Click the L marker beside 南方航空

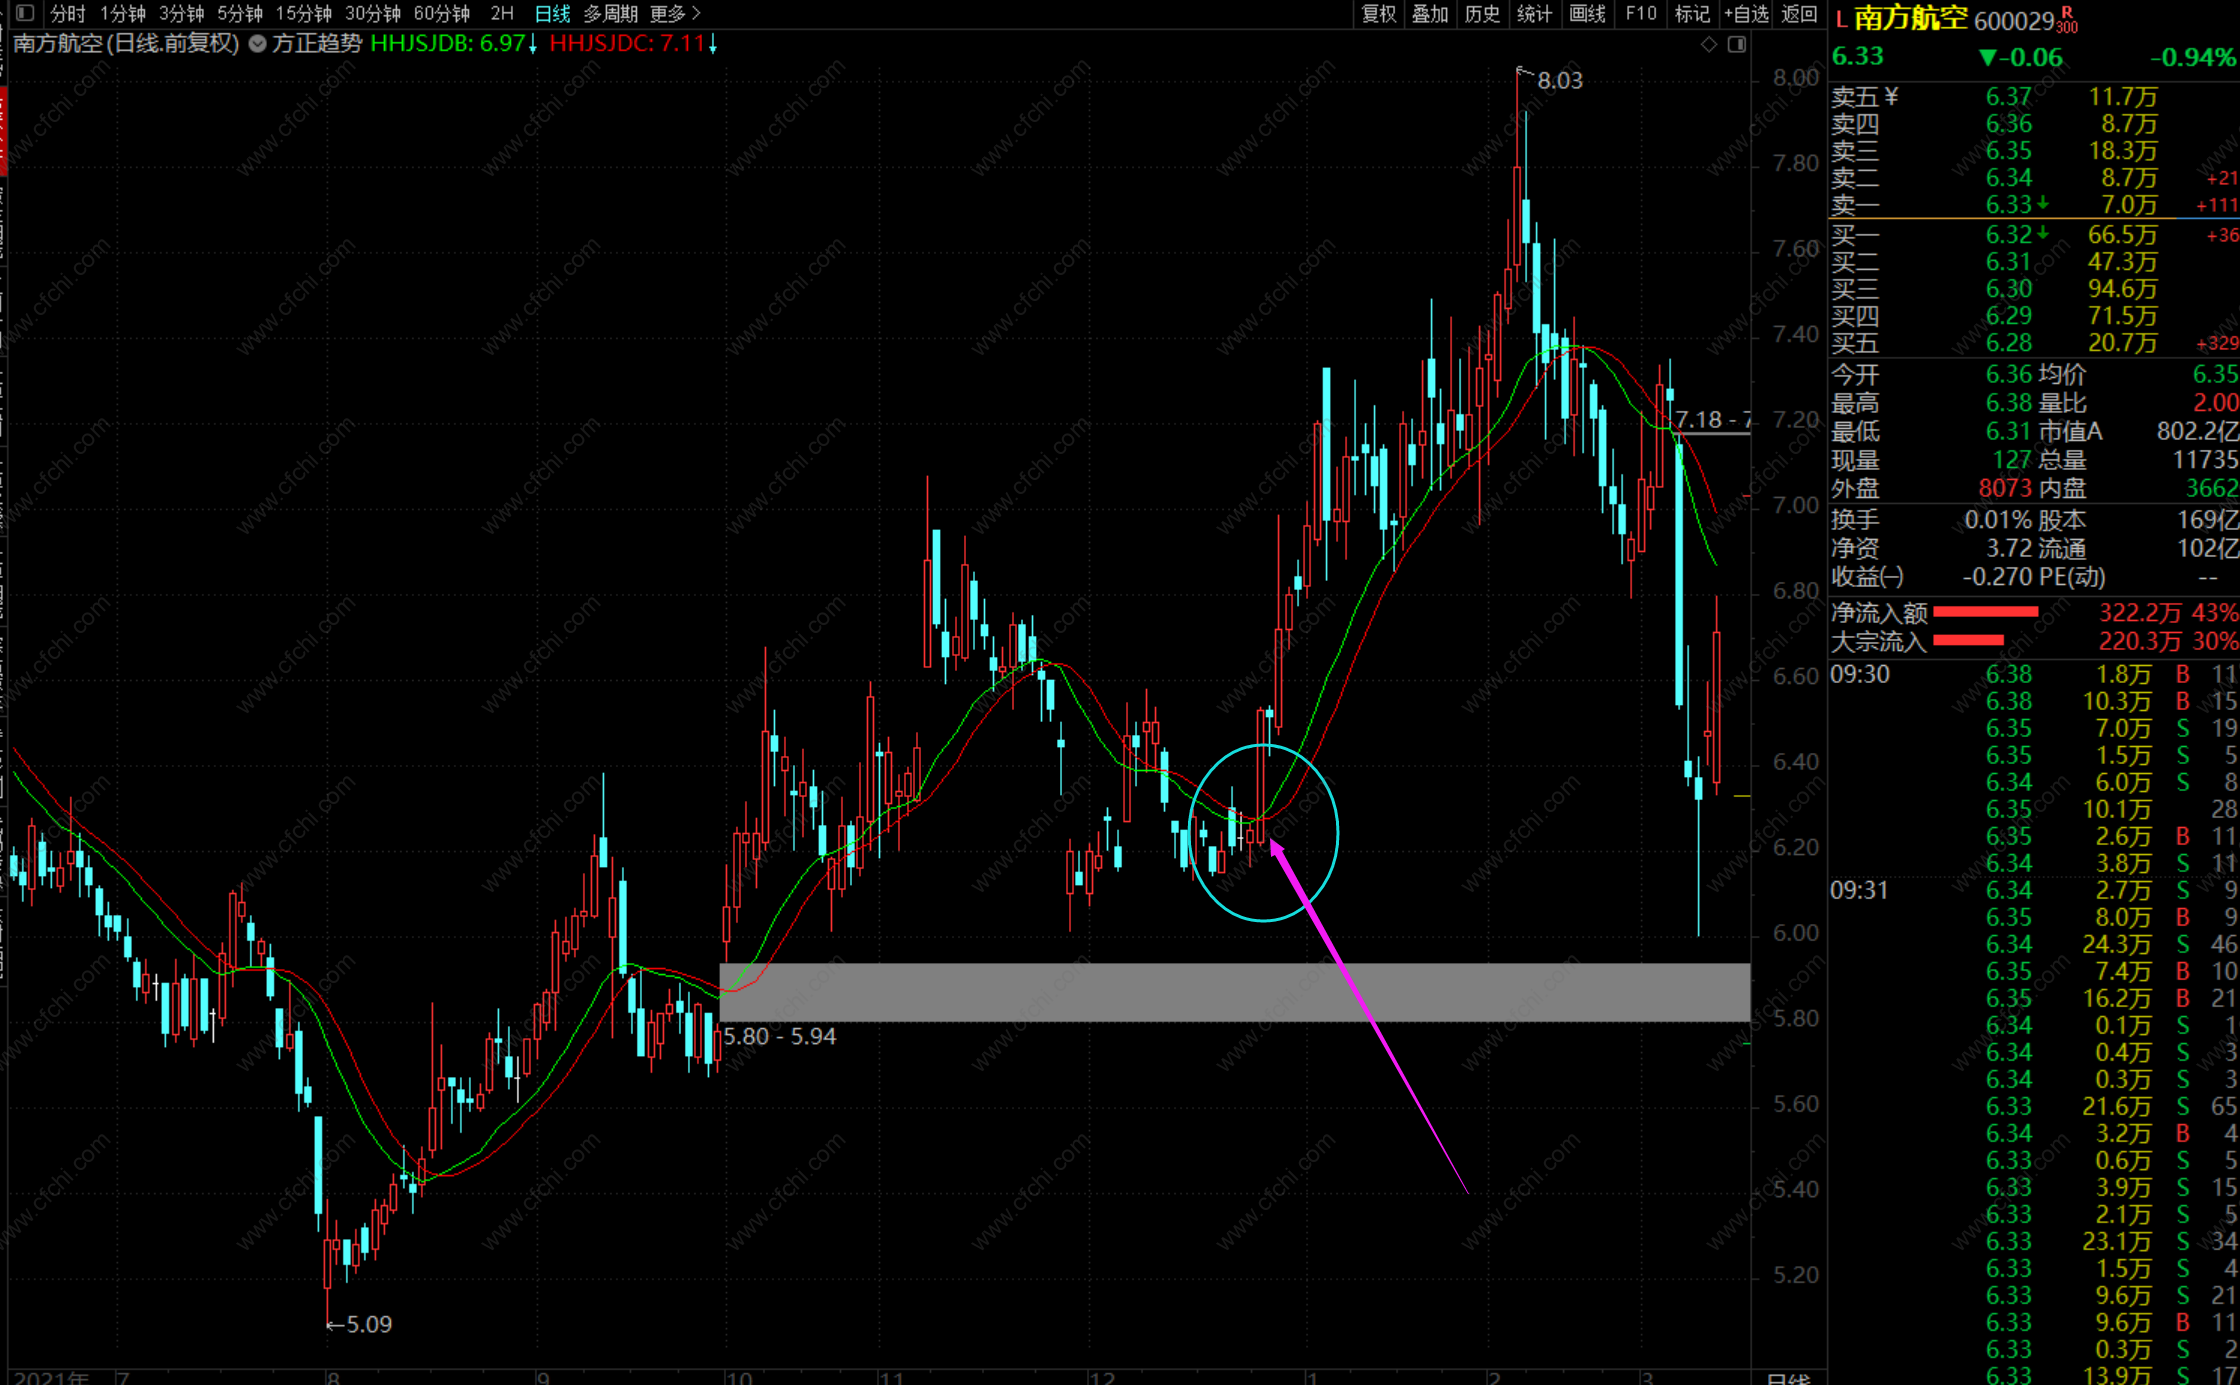click(1841, 19)
